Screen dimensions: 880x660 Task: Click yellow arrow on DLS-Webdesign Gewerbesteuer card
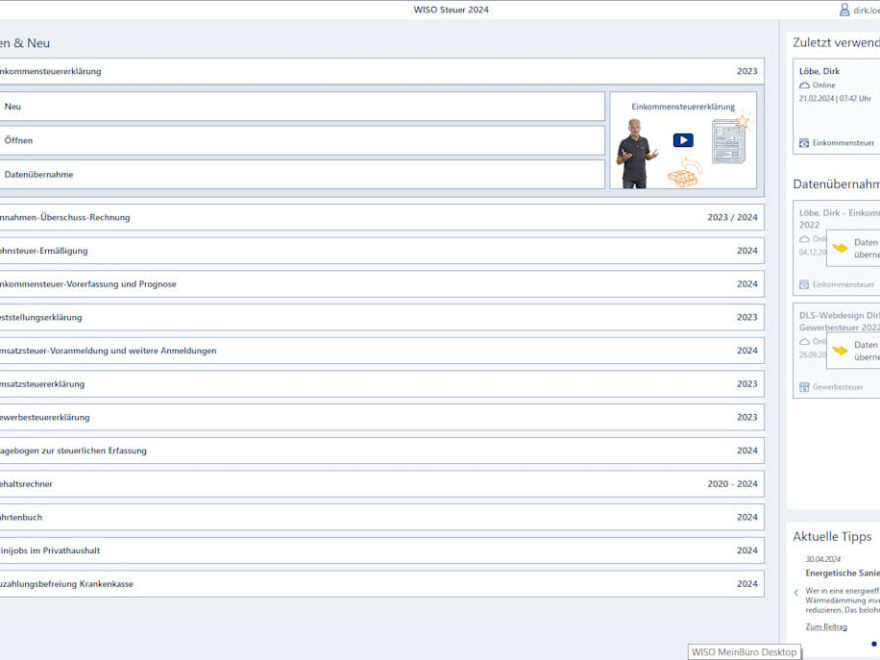point(840,350)
